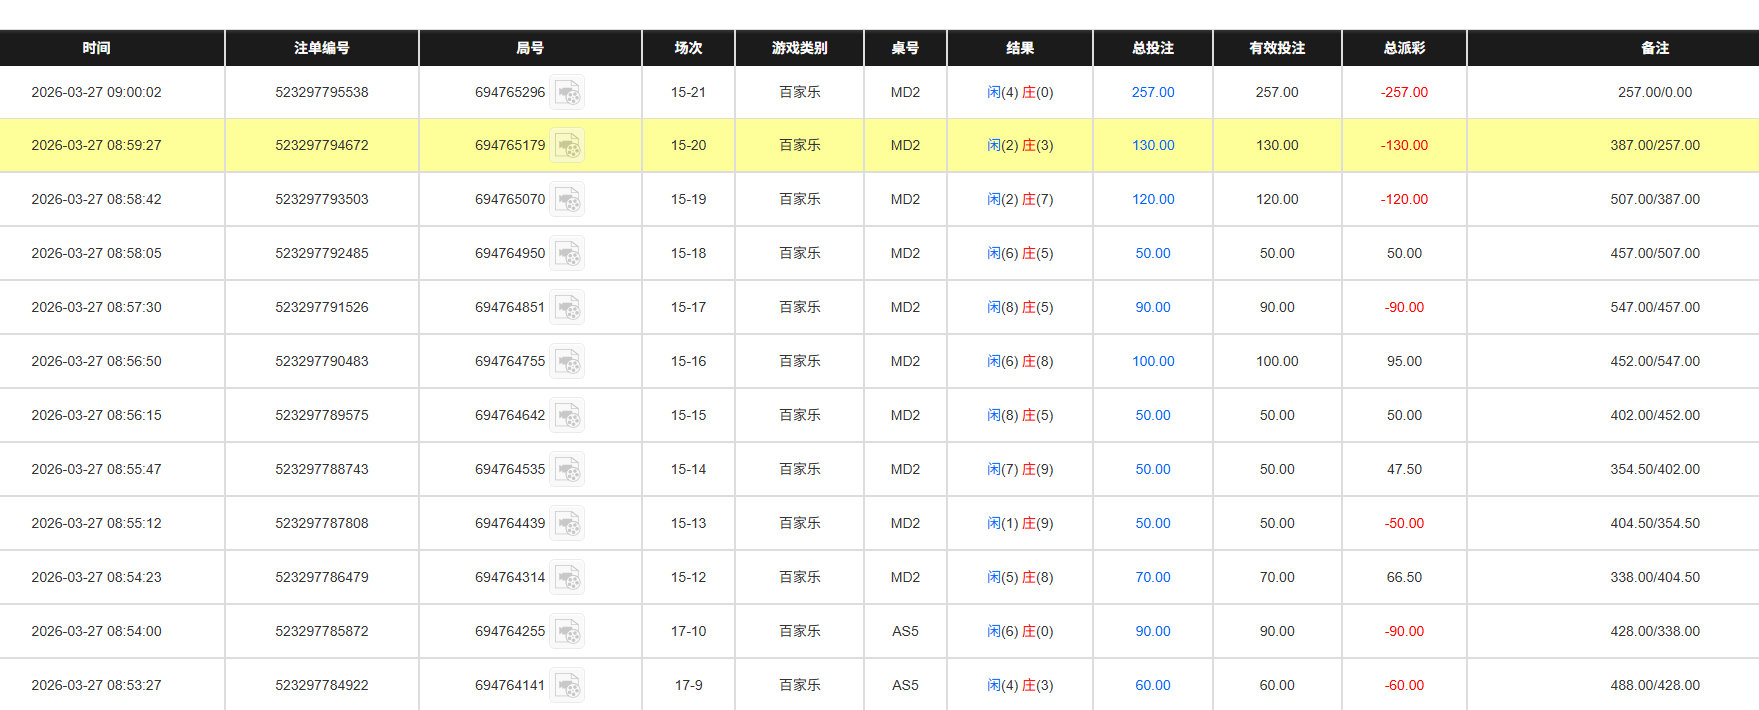Open video replay icon for round 694765179

pos(568,145)
